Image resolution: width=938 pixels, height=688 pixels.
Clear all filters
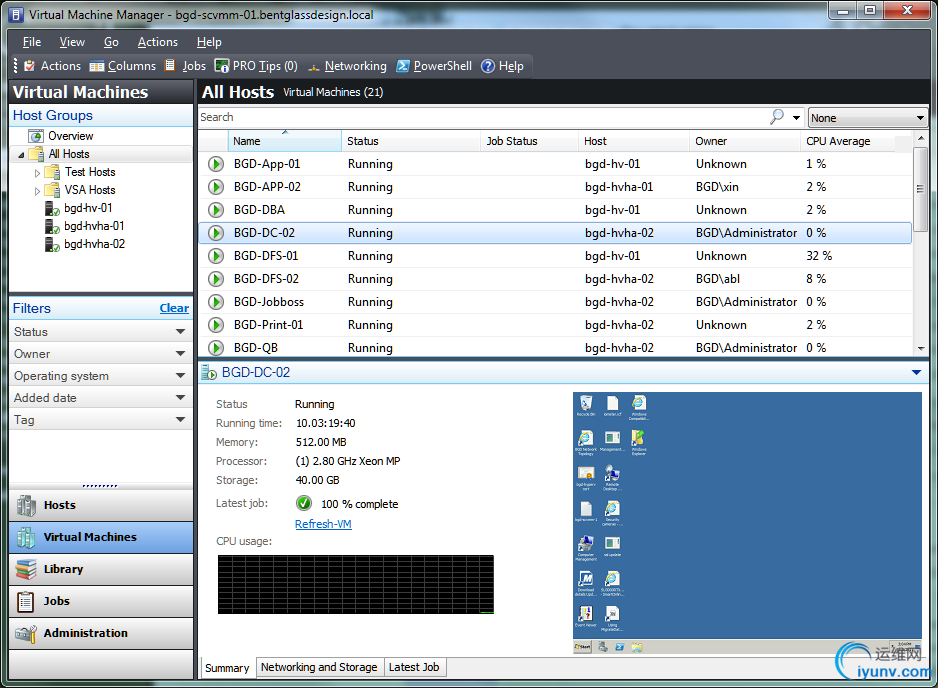coord(174,308)
